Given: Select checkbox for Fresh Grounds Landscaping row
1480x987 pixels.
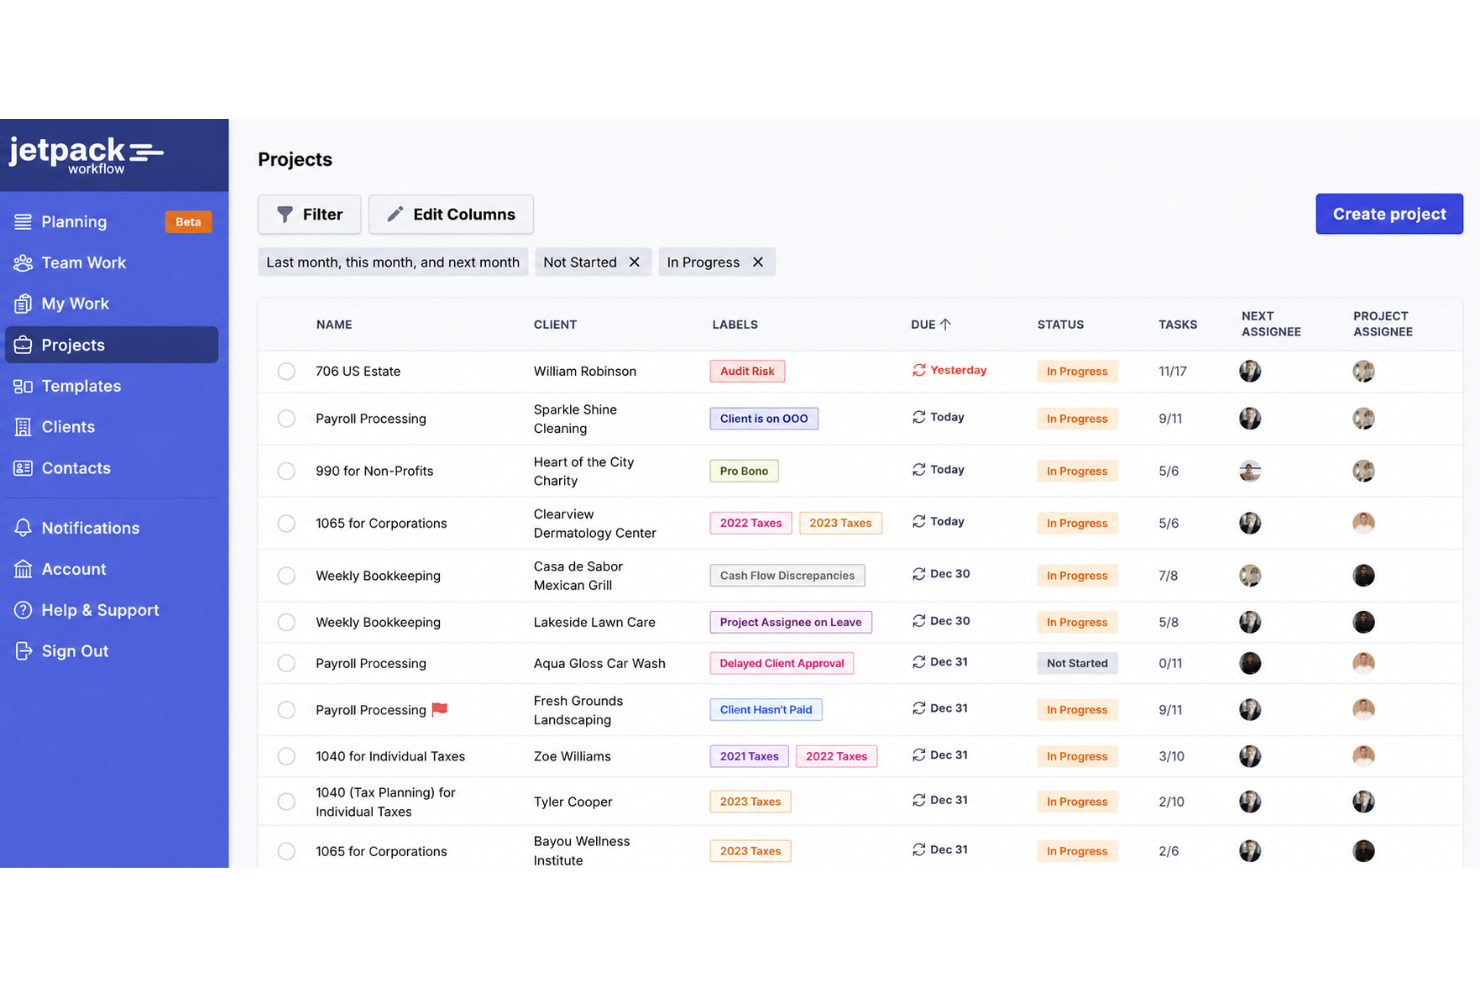Looking at the screenshot, I should 287,710.
